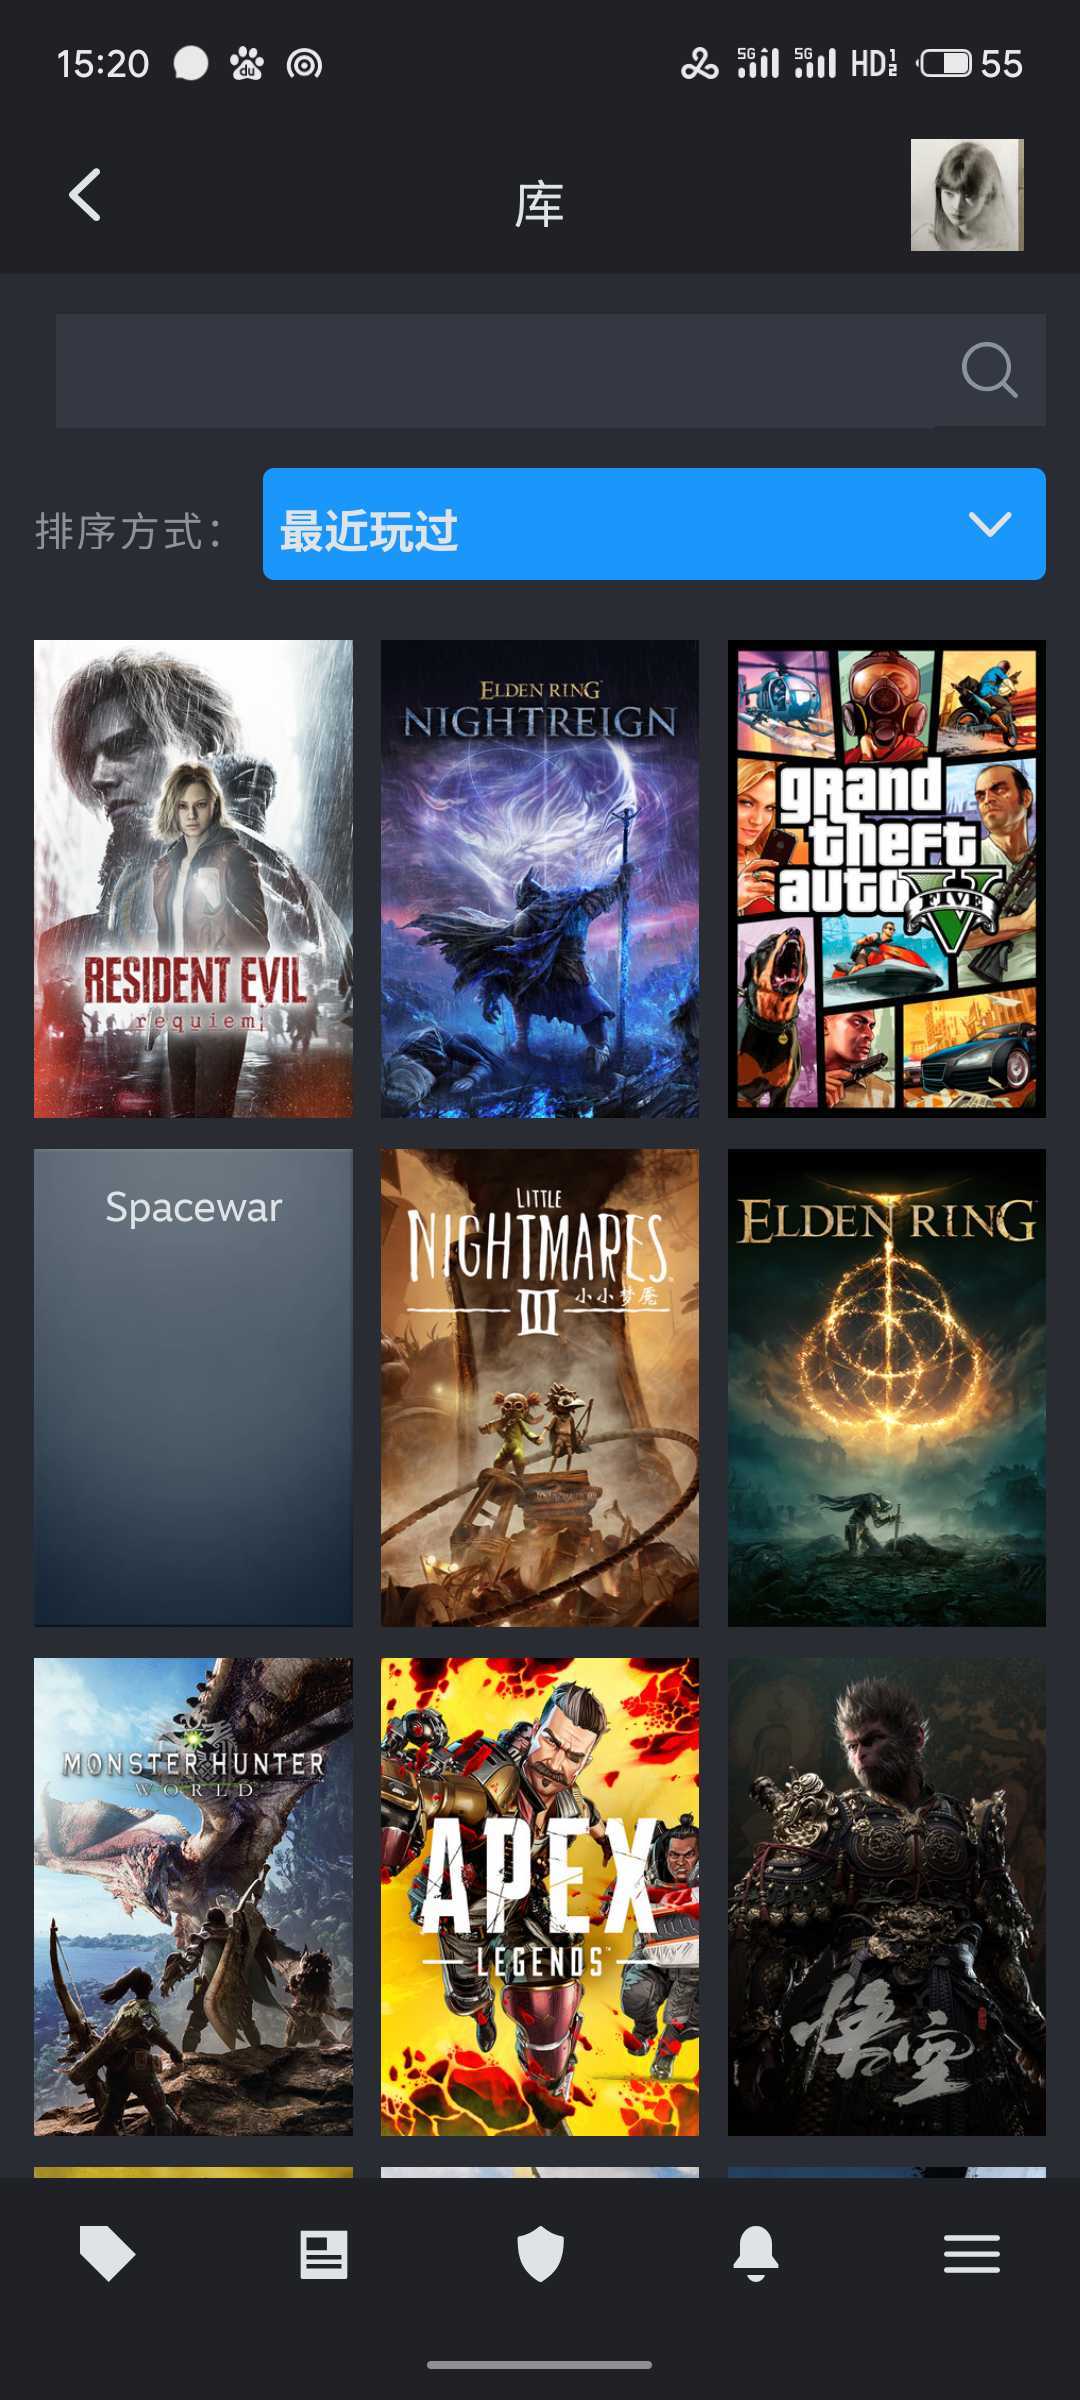Open the news feed icon tab

(324, 2255)
